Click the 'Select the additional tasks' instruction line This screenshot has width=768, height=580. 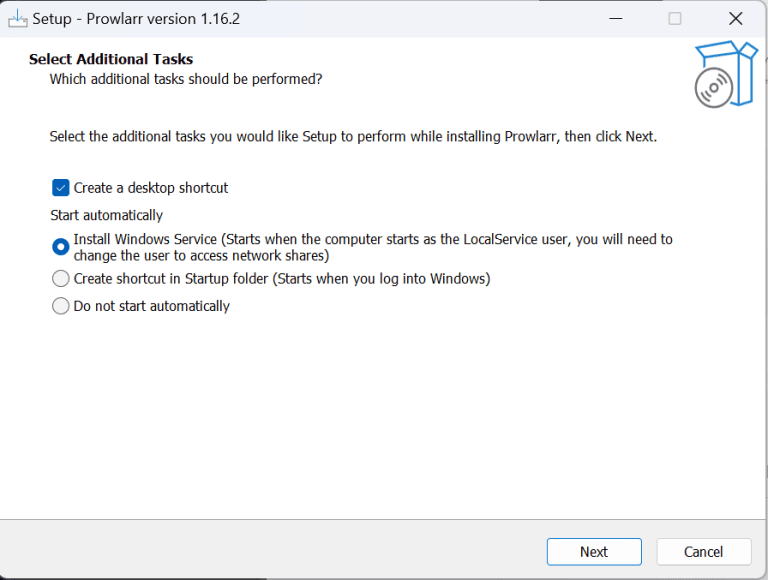(x=353, y=136)
